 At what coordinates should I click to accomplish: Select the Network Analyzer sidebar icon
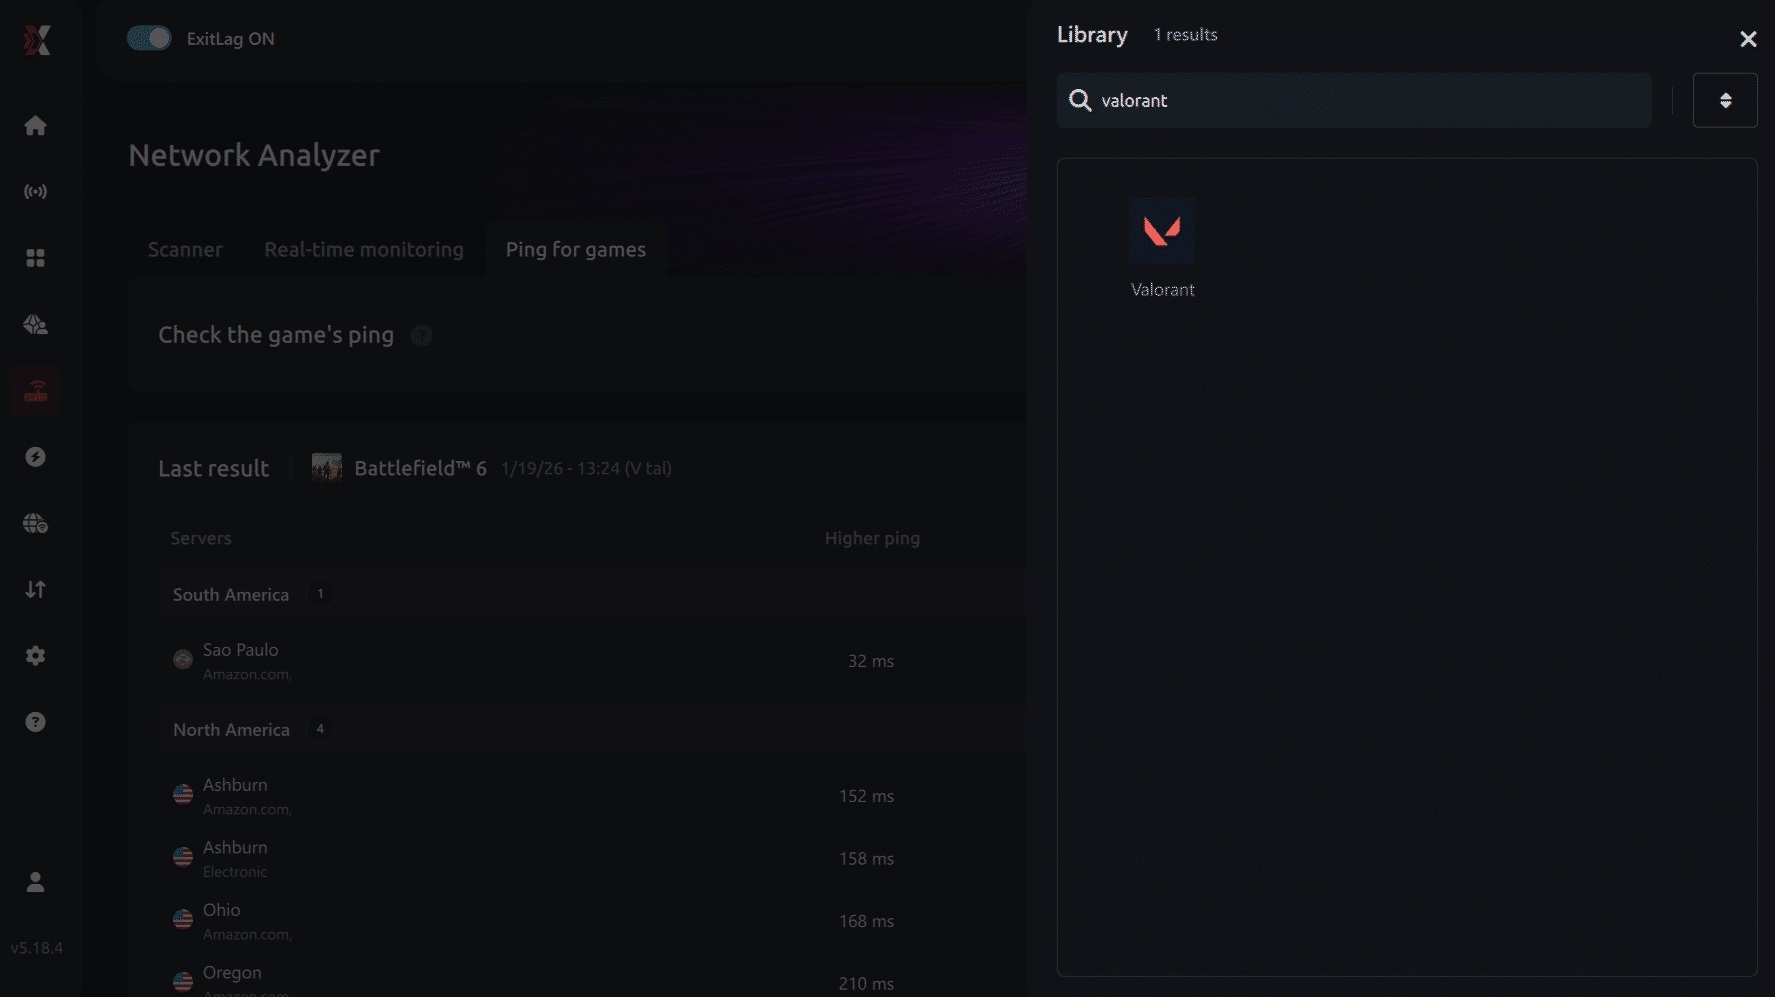pyautogui.click(x=36, y=390)
